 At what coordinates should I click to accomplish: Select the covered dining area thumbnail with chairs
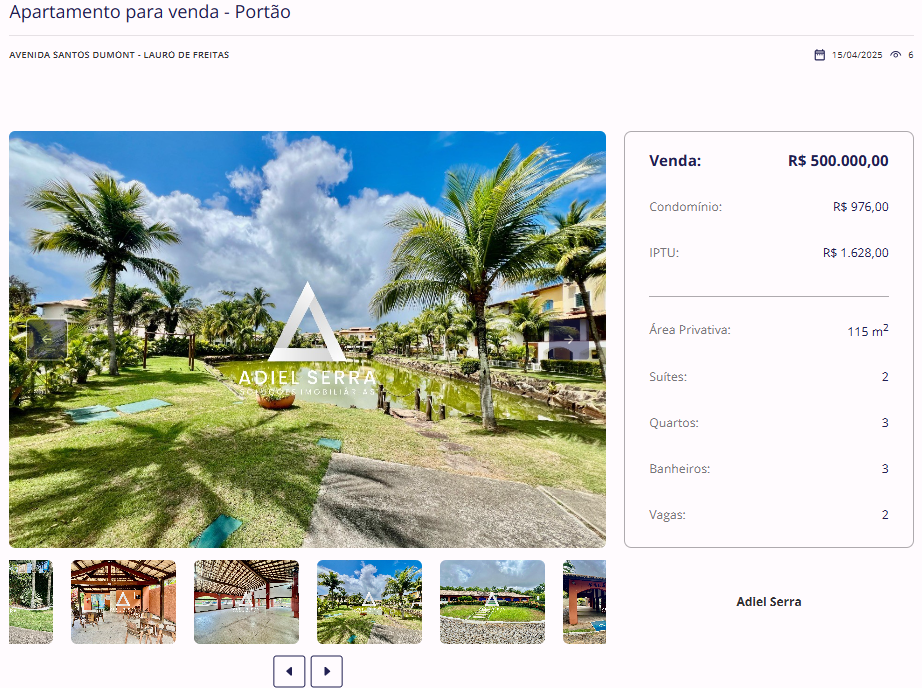point(123,602)
